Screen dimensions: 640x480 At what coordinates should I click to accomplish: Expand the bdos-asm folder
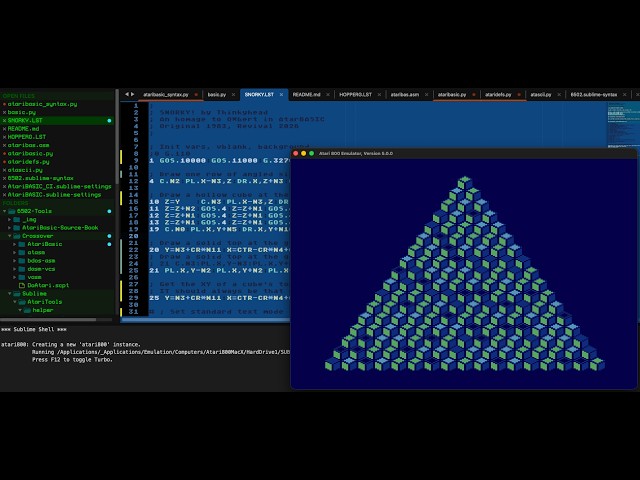pos(15,261)
